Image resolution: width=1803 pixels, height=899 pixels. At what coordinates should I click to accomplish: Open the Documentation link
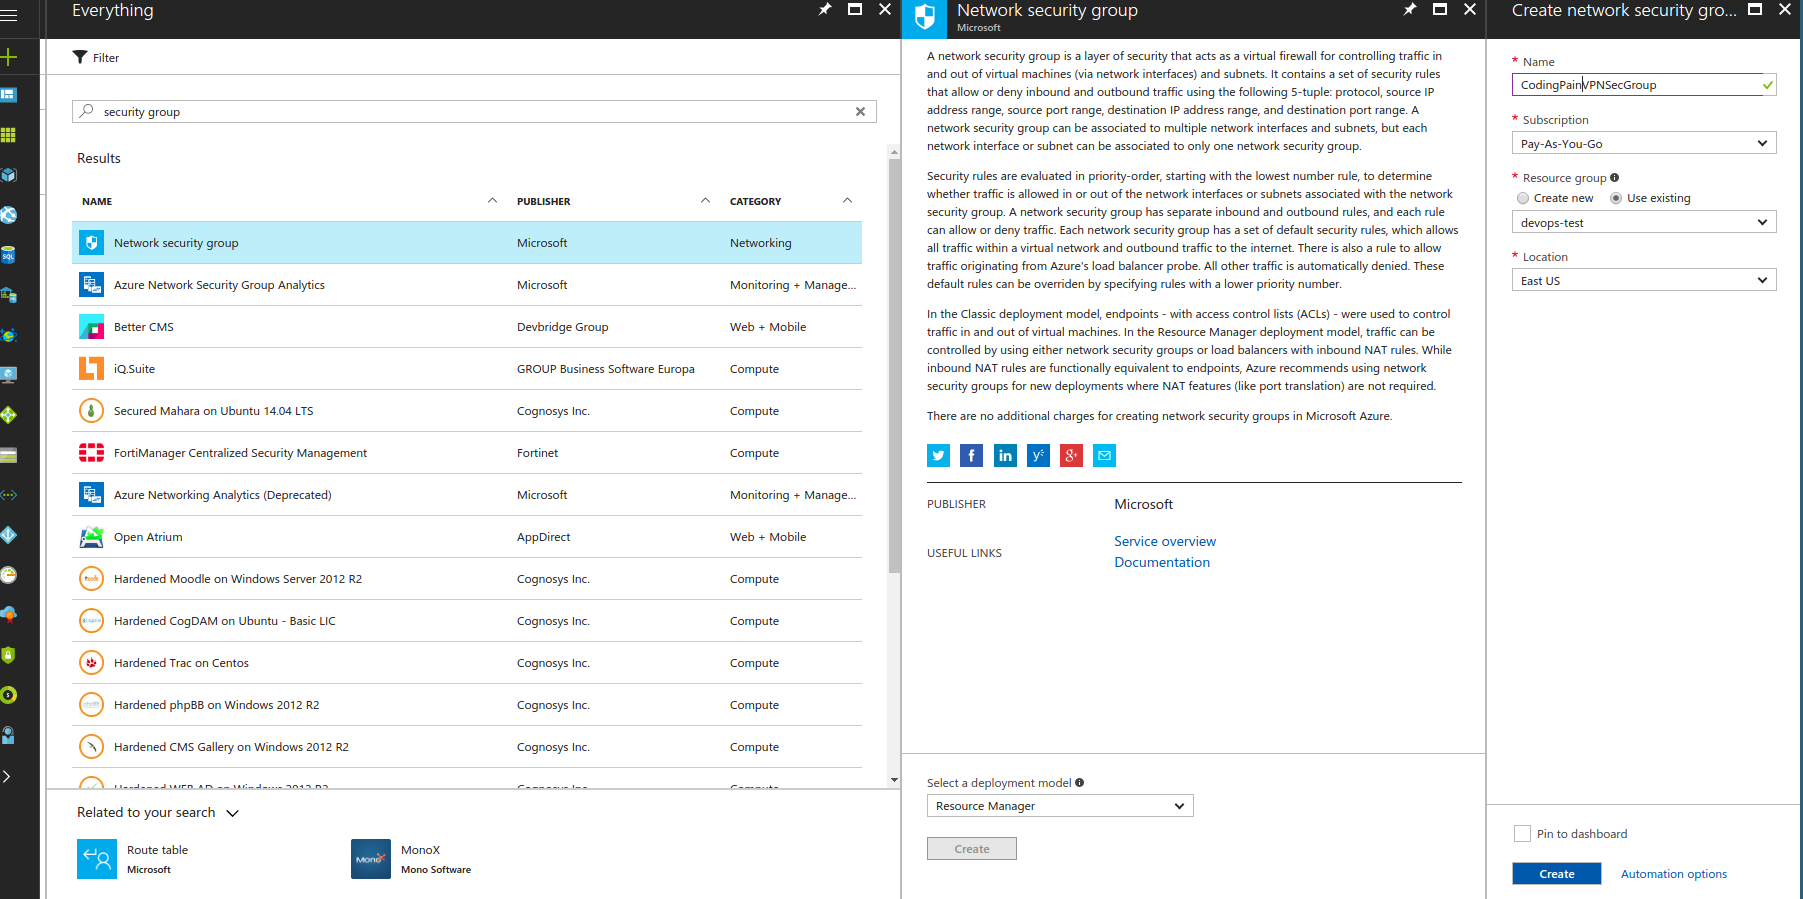tap(1162, 562)
